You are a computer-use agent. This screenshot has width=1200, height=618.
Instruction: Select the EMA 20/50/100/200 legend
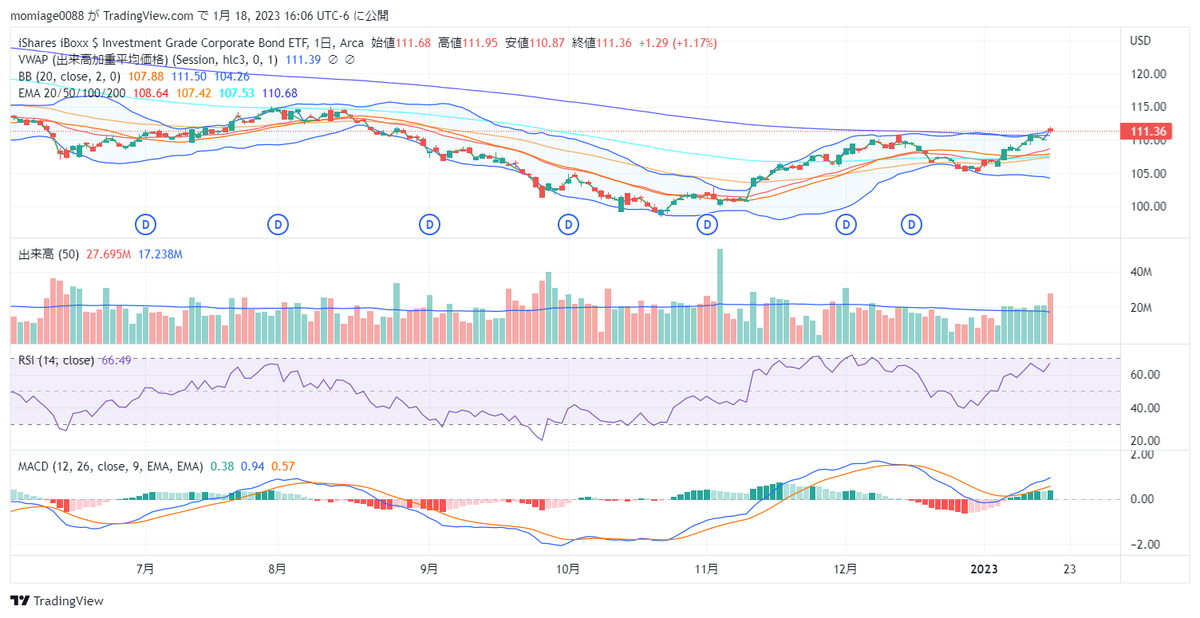click(72, 93)
